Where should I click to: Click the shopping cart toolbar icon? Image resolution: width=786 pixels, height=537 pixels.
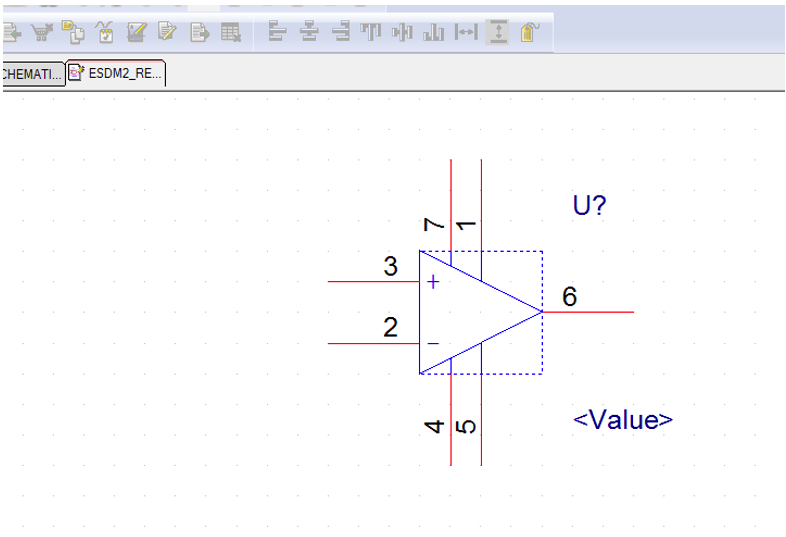(41, 33)
